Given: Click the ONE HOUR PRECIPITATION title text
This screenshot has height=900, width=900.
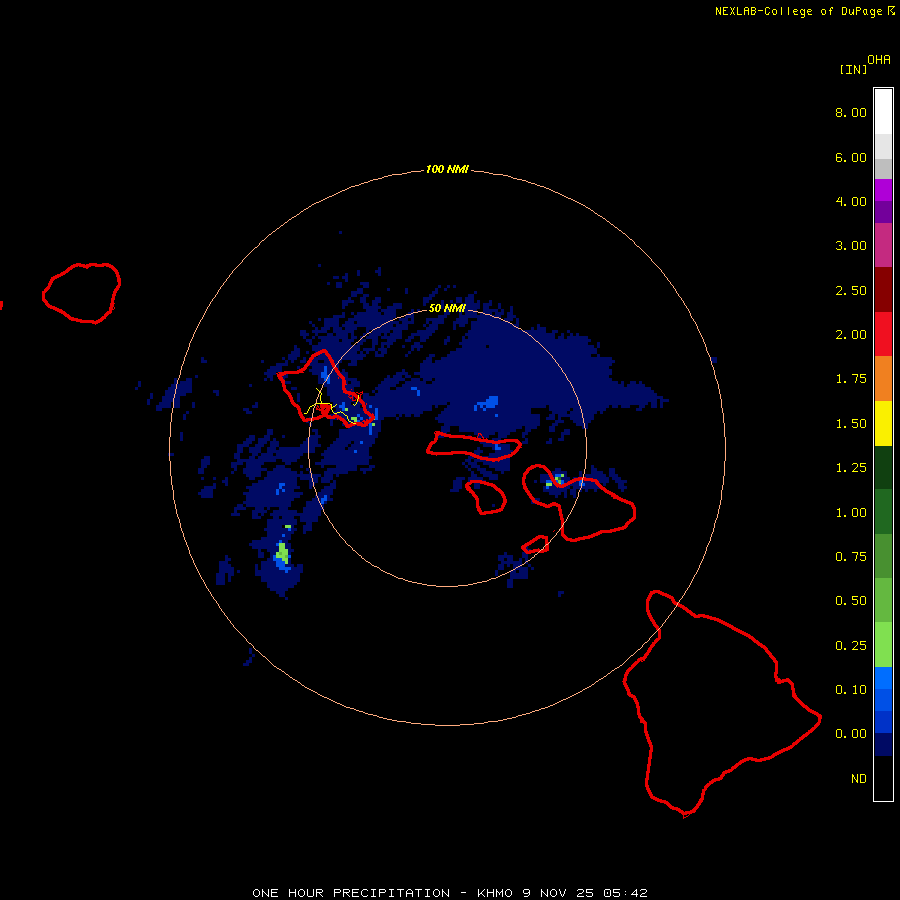Looking at the screenshot, I should (351, 893).
